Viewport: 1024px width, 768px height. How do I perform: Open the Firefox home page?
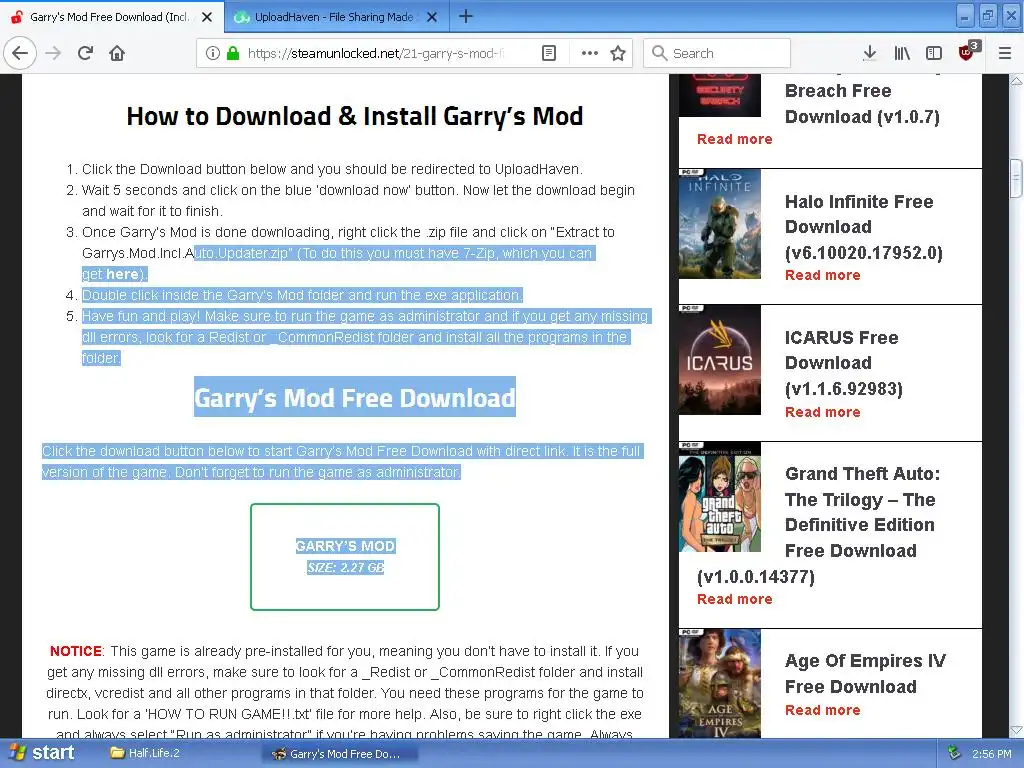tap(117, 53)
